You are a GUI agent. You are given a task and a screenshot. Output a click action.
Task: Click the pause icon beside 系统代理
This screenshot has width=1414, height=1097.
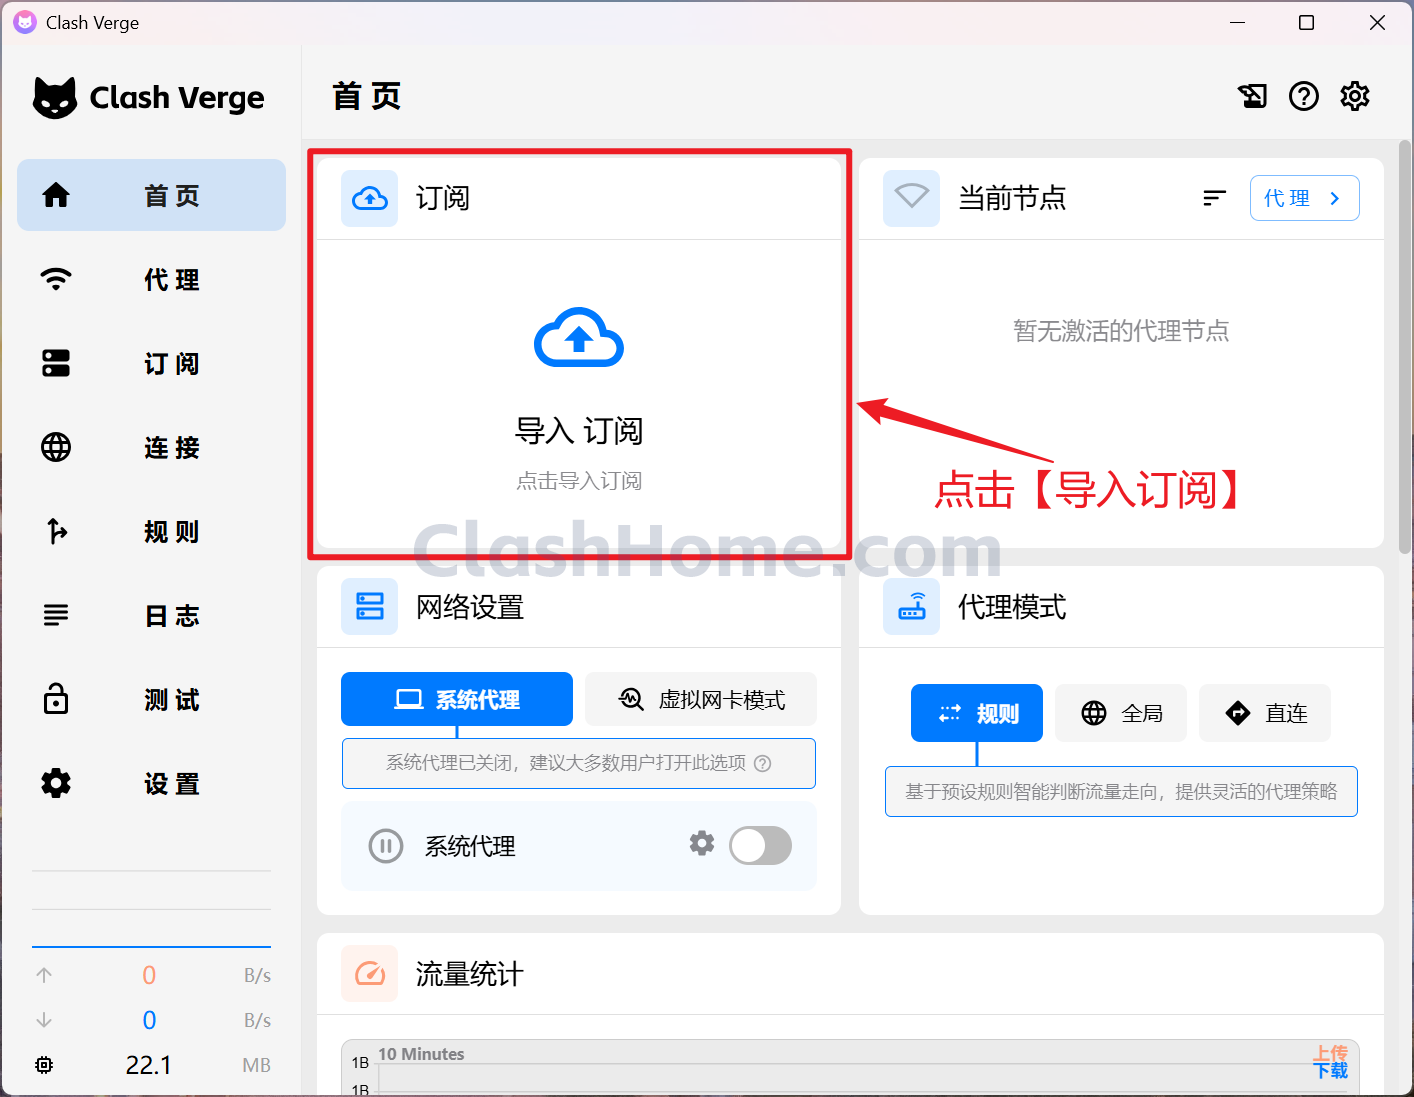coord(386,846)
